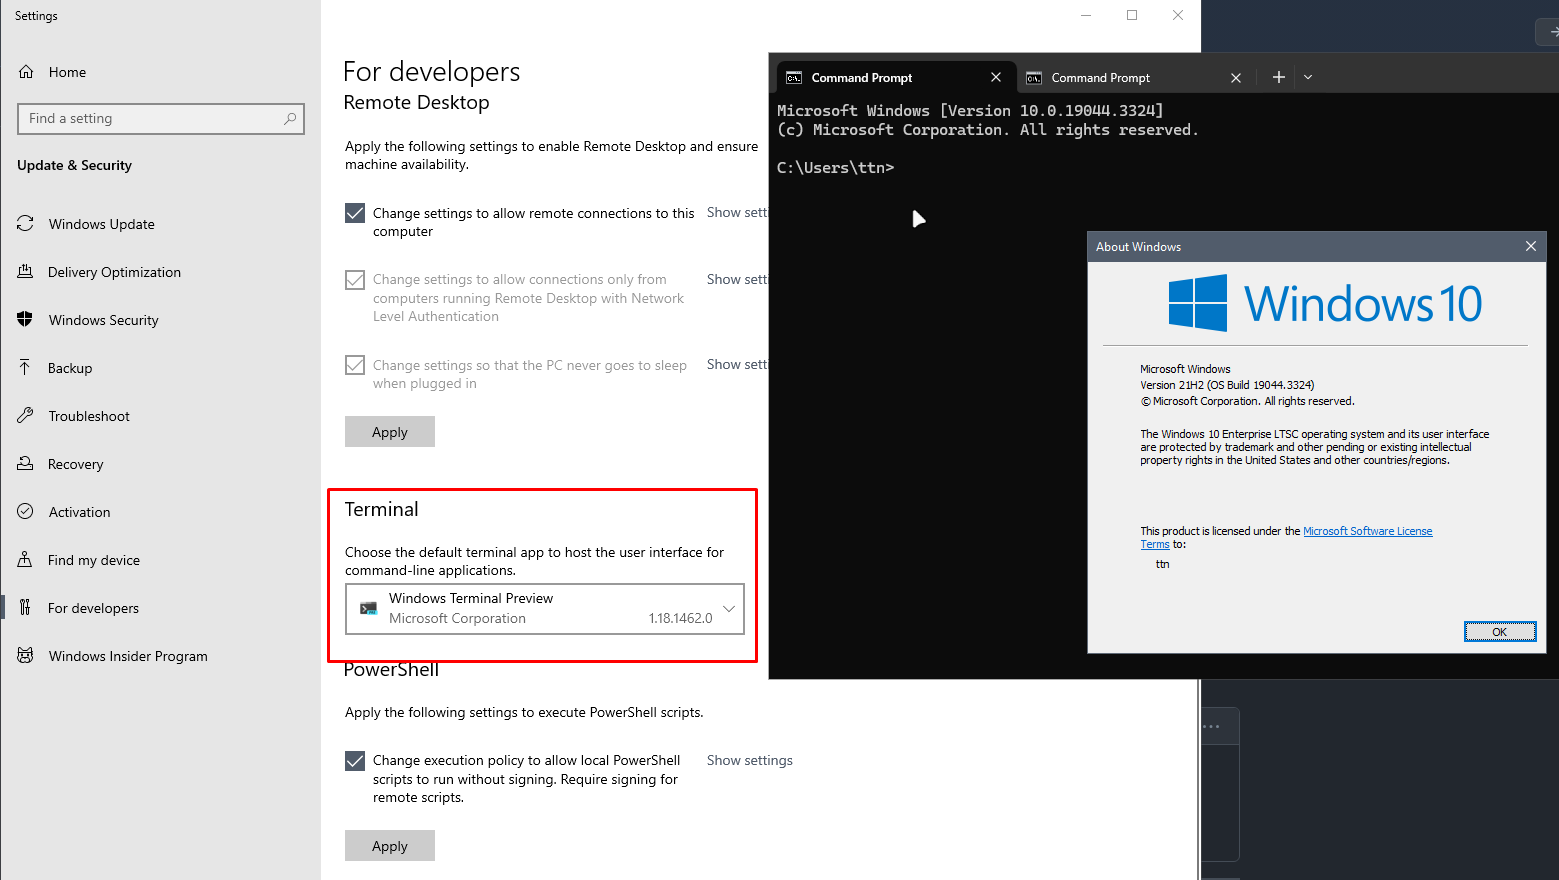Click OK in About Windows dialog
The height and width of the screenshot is (880, 1559).
click(x=1499, y=632)
